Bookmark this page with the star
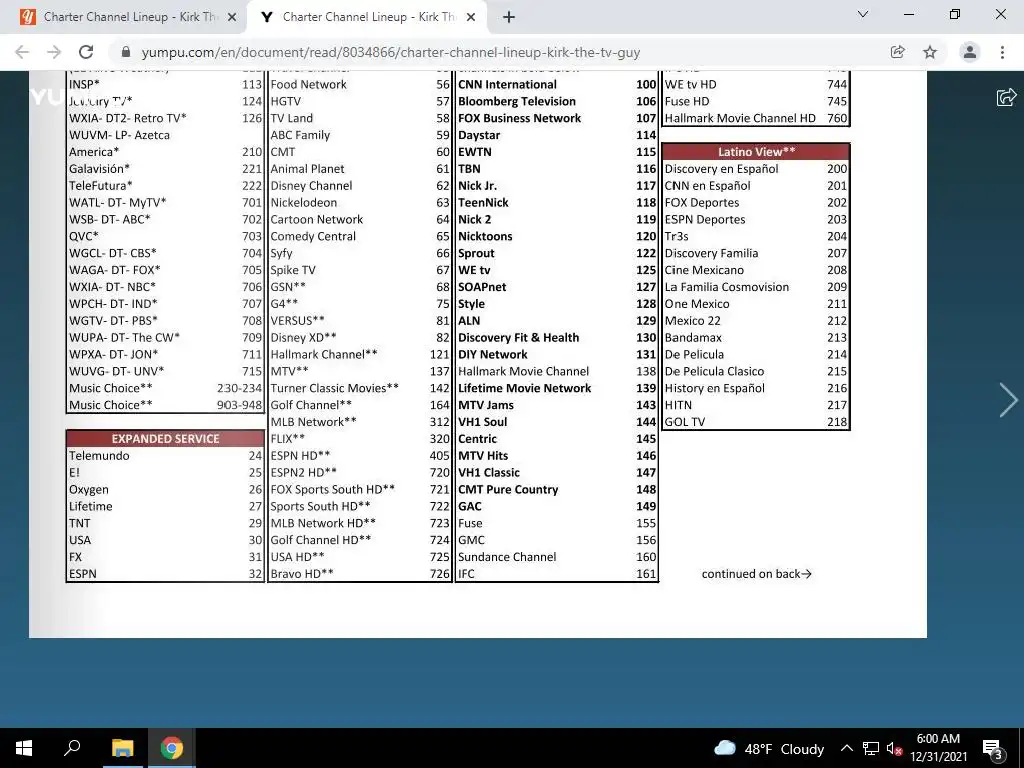The height and width of the screenshot is (768, 1024). point(930,52)
